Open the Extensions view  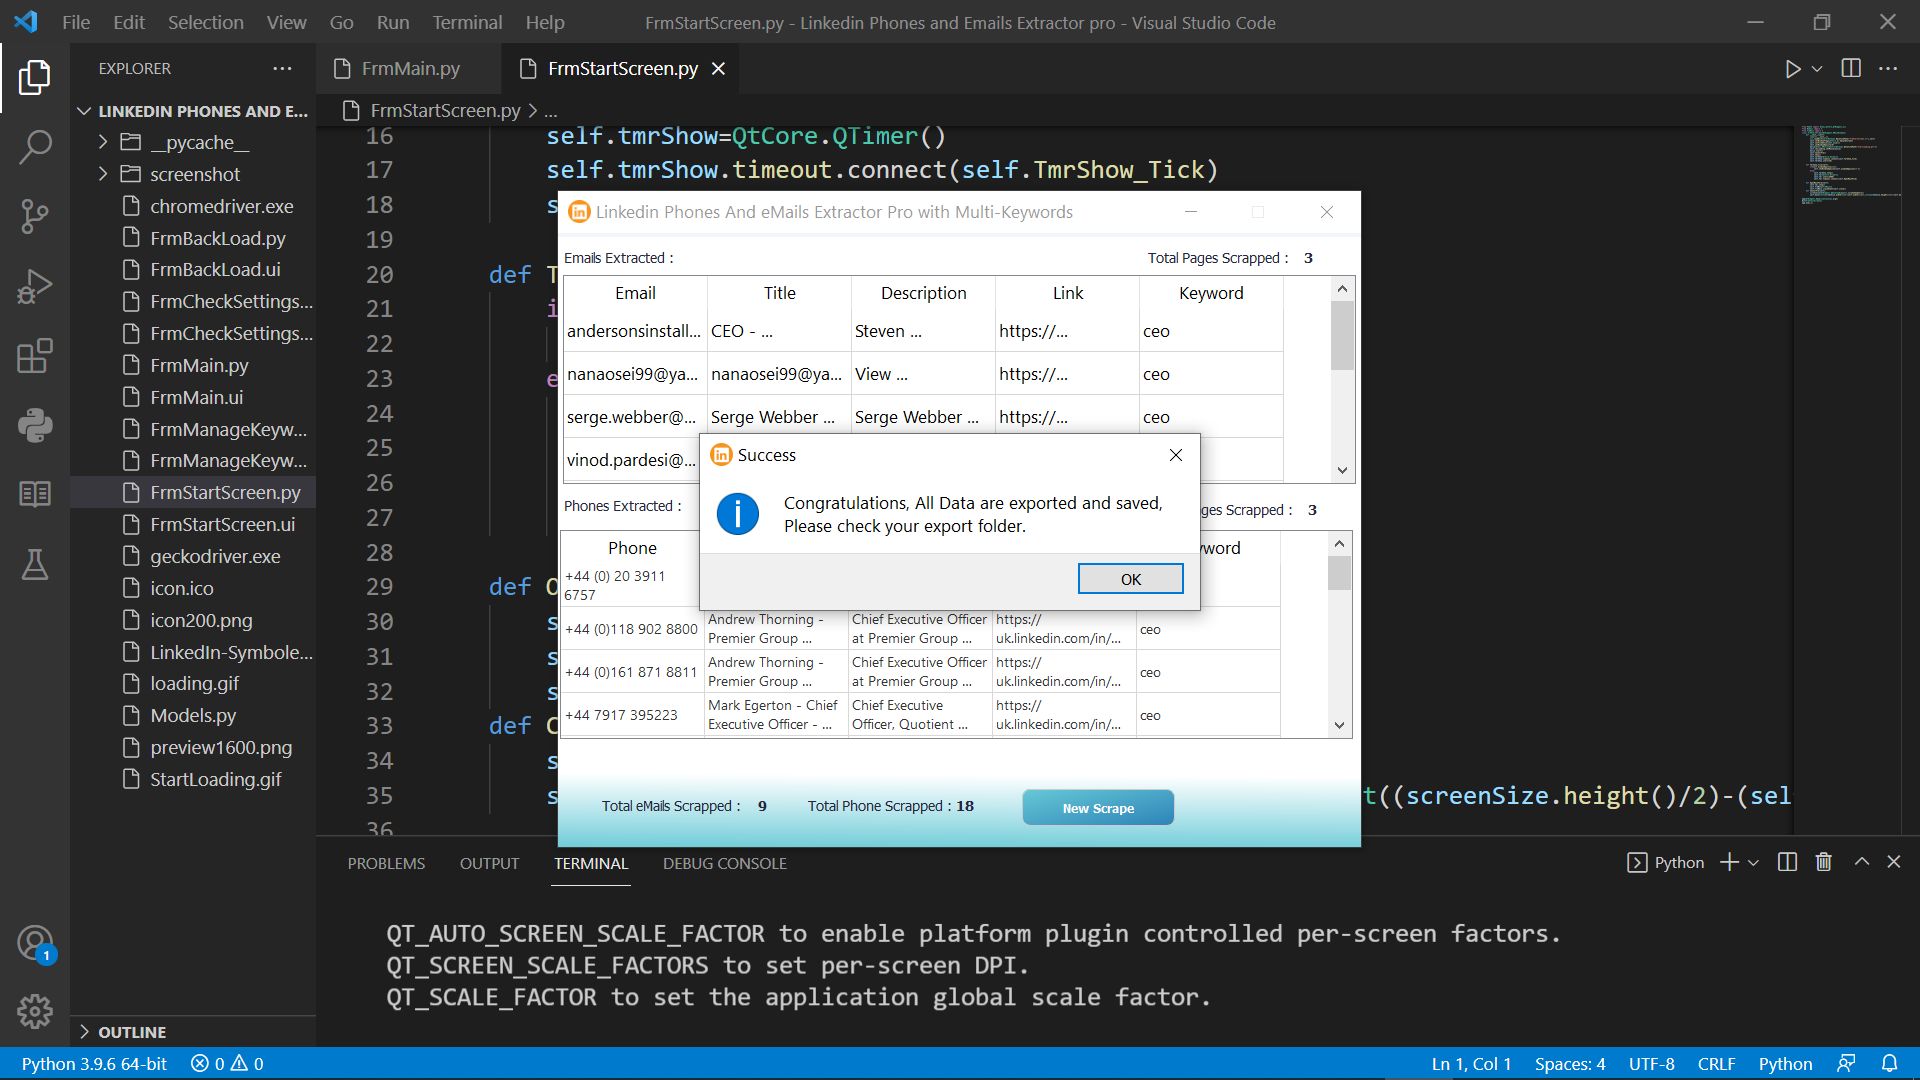coord(35,356)
